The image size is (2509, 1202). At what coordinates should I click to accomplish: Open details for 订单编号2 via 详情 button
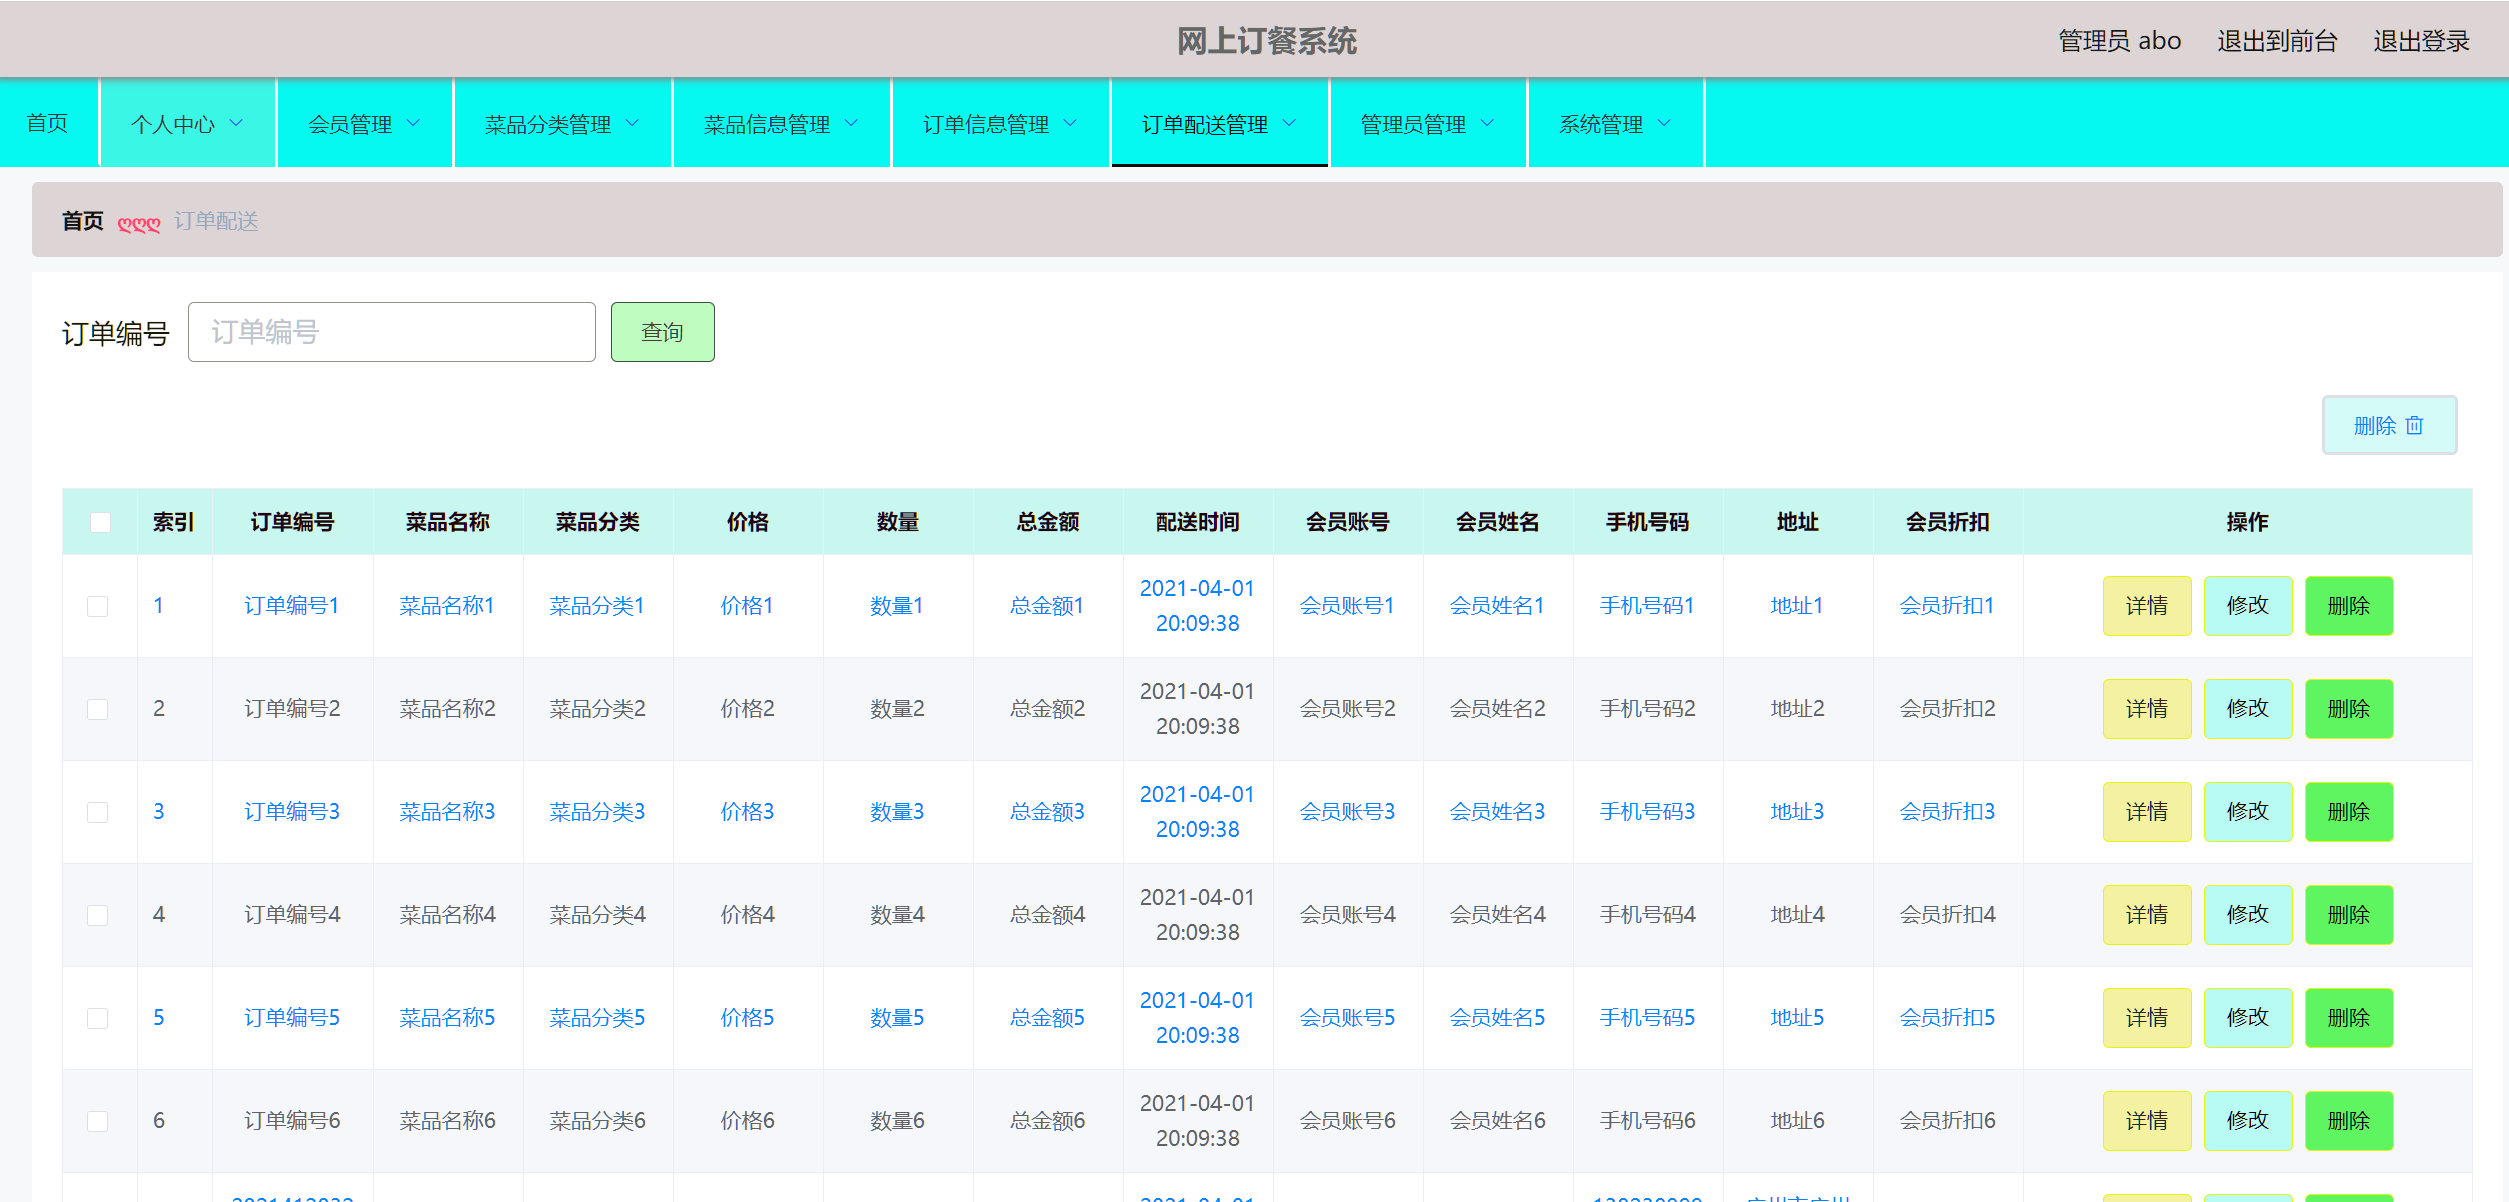(2146, 708)
